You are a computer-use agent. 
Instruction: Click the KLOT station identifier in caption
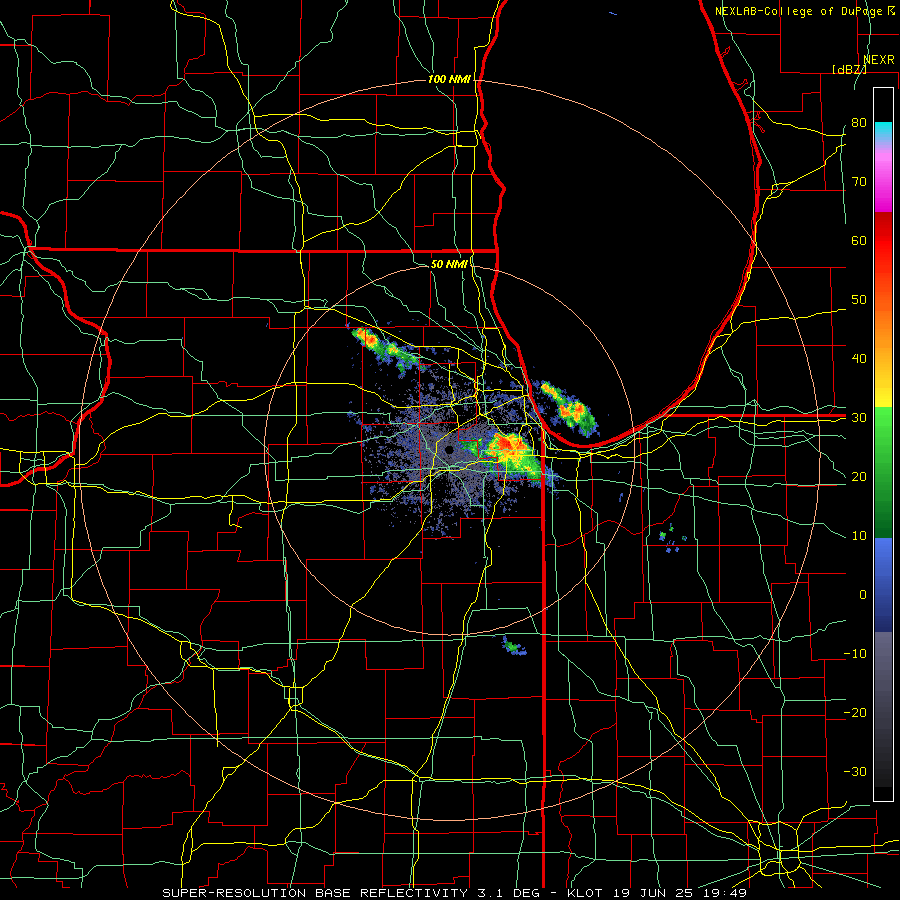[584, 893]
